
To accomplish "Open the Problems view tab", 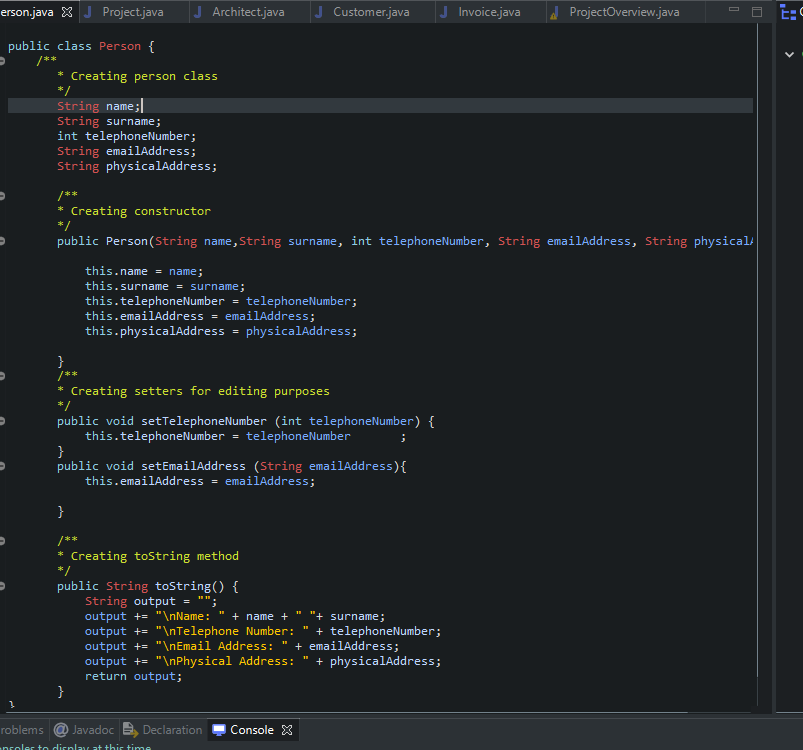I will pyautogui.click(x=22, y=730).
